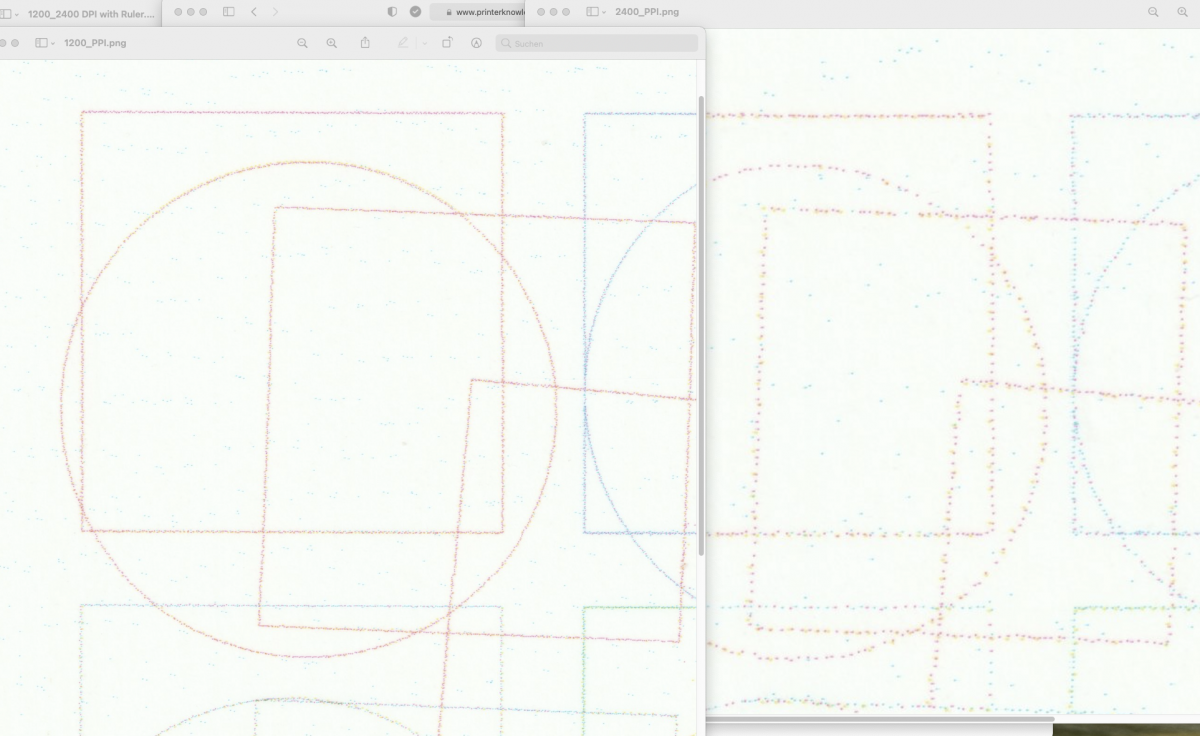Expand sidebar view options chevron for 1200_PPI.png
This screenshot has width=1200, height=736.
tap(53, 44)
